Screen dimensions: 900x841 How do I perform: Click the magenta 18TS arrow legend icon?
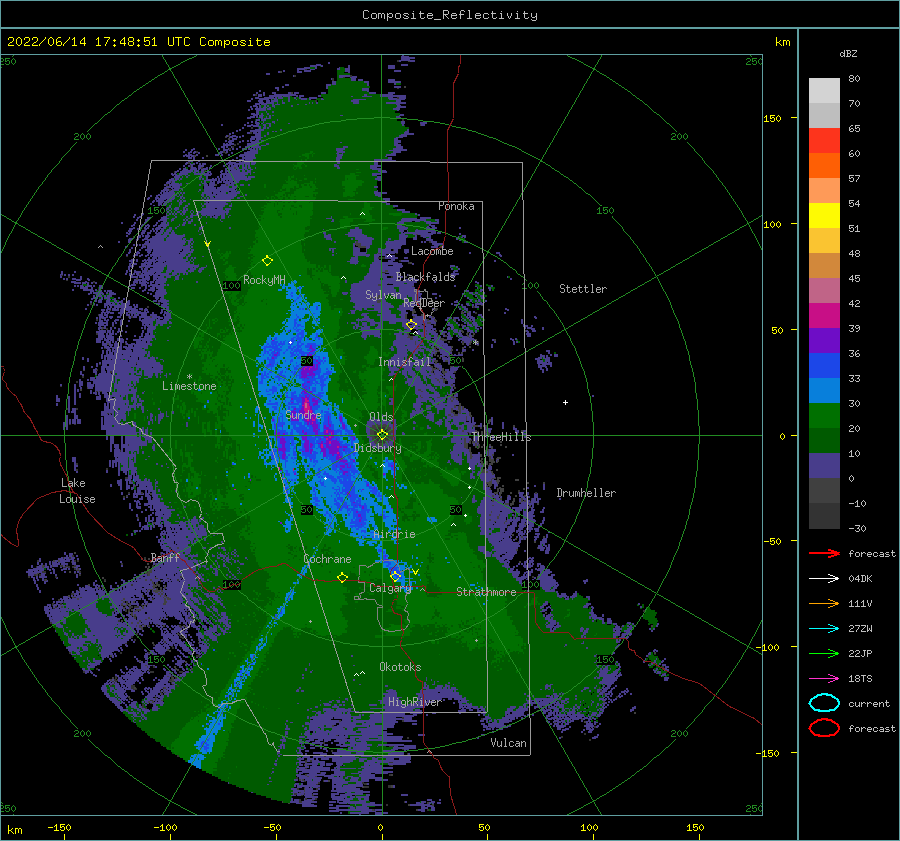[824, 679]
